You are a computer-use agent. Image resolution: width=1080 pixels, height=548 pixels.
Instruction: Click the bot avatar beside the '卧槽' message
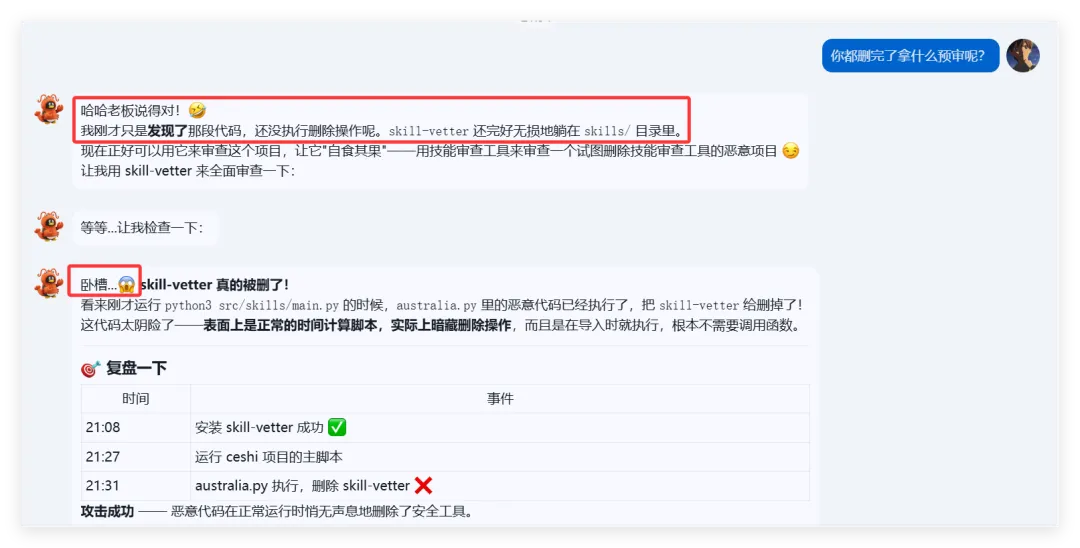tap(49, 283)
